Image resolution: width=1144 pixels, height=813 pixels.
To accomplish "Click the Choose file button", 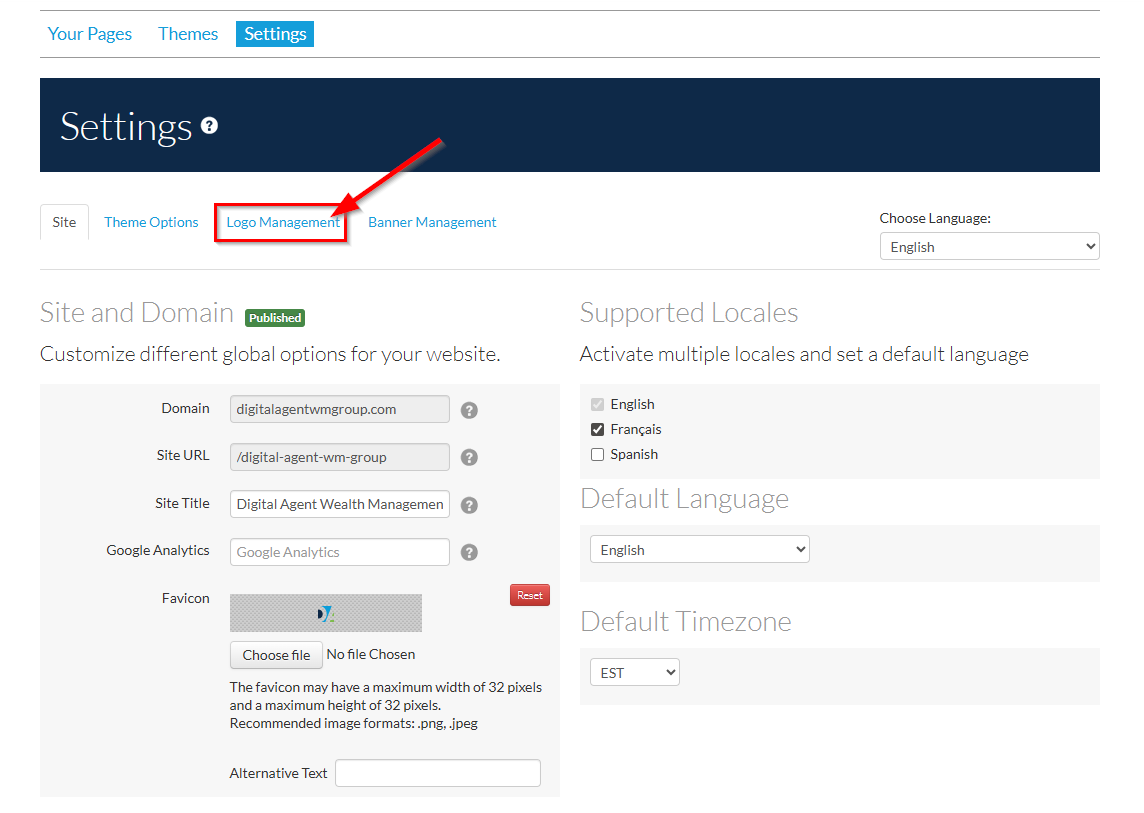I will point(277,655).
